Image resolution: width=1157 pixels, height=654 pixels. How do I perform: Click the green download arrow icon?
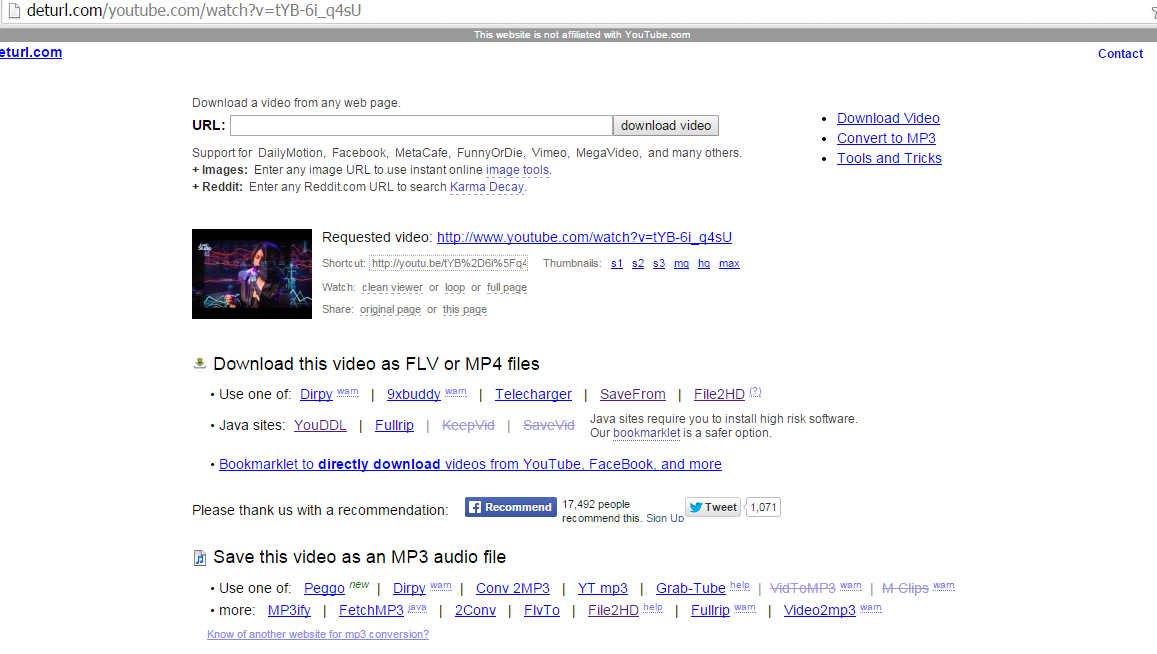click(x=199, y=363)
